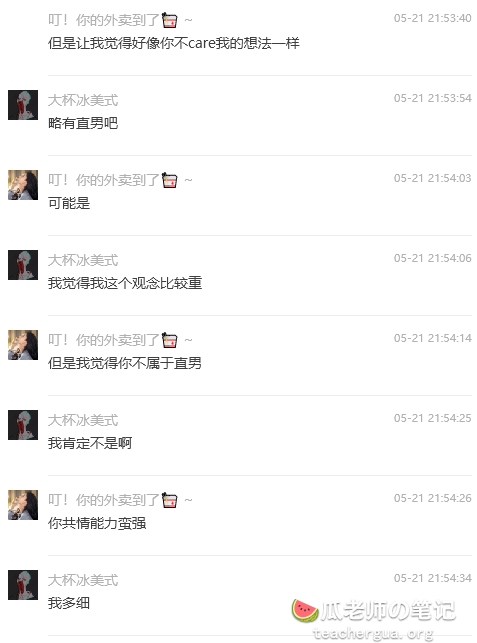Click takeout emoji in nickname above 可能是
The height and width of the screenshot is (643, 477).
(x=169, y=180)
